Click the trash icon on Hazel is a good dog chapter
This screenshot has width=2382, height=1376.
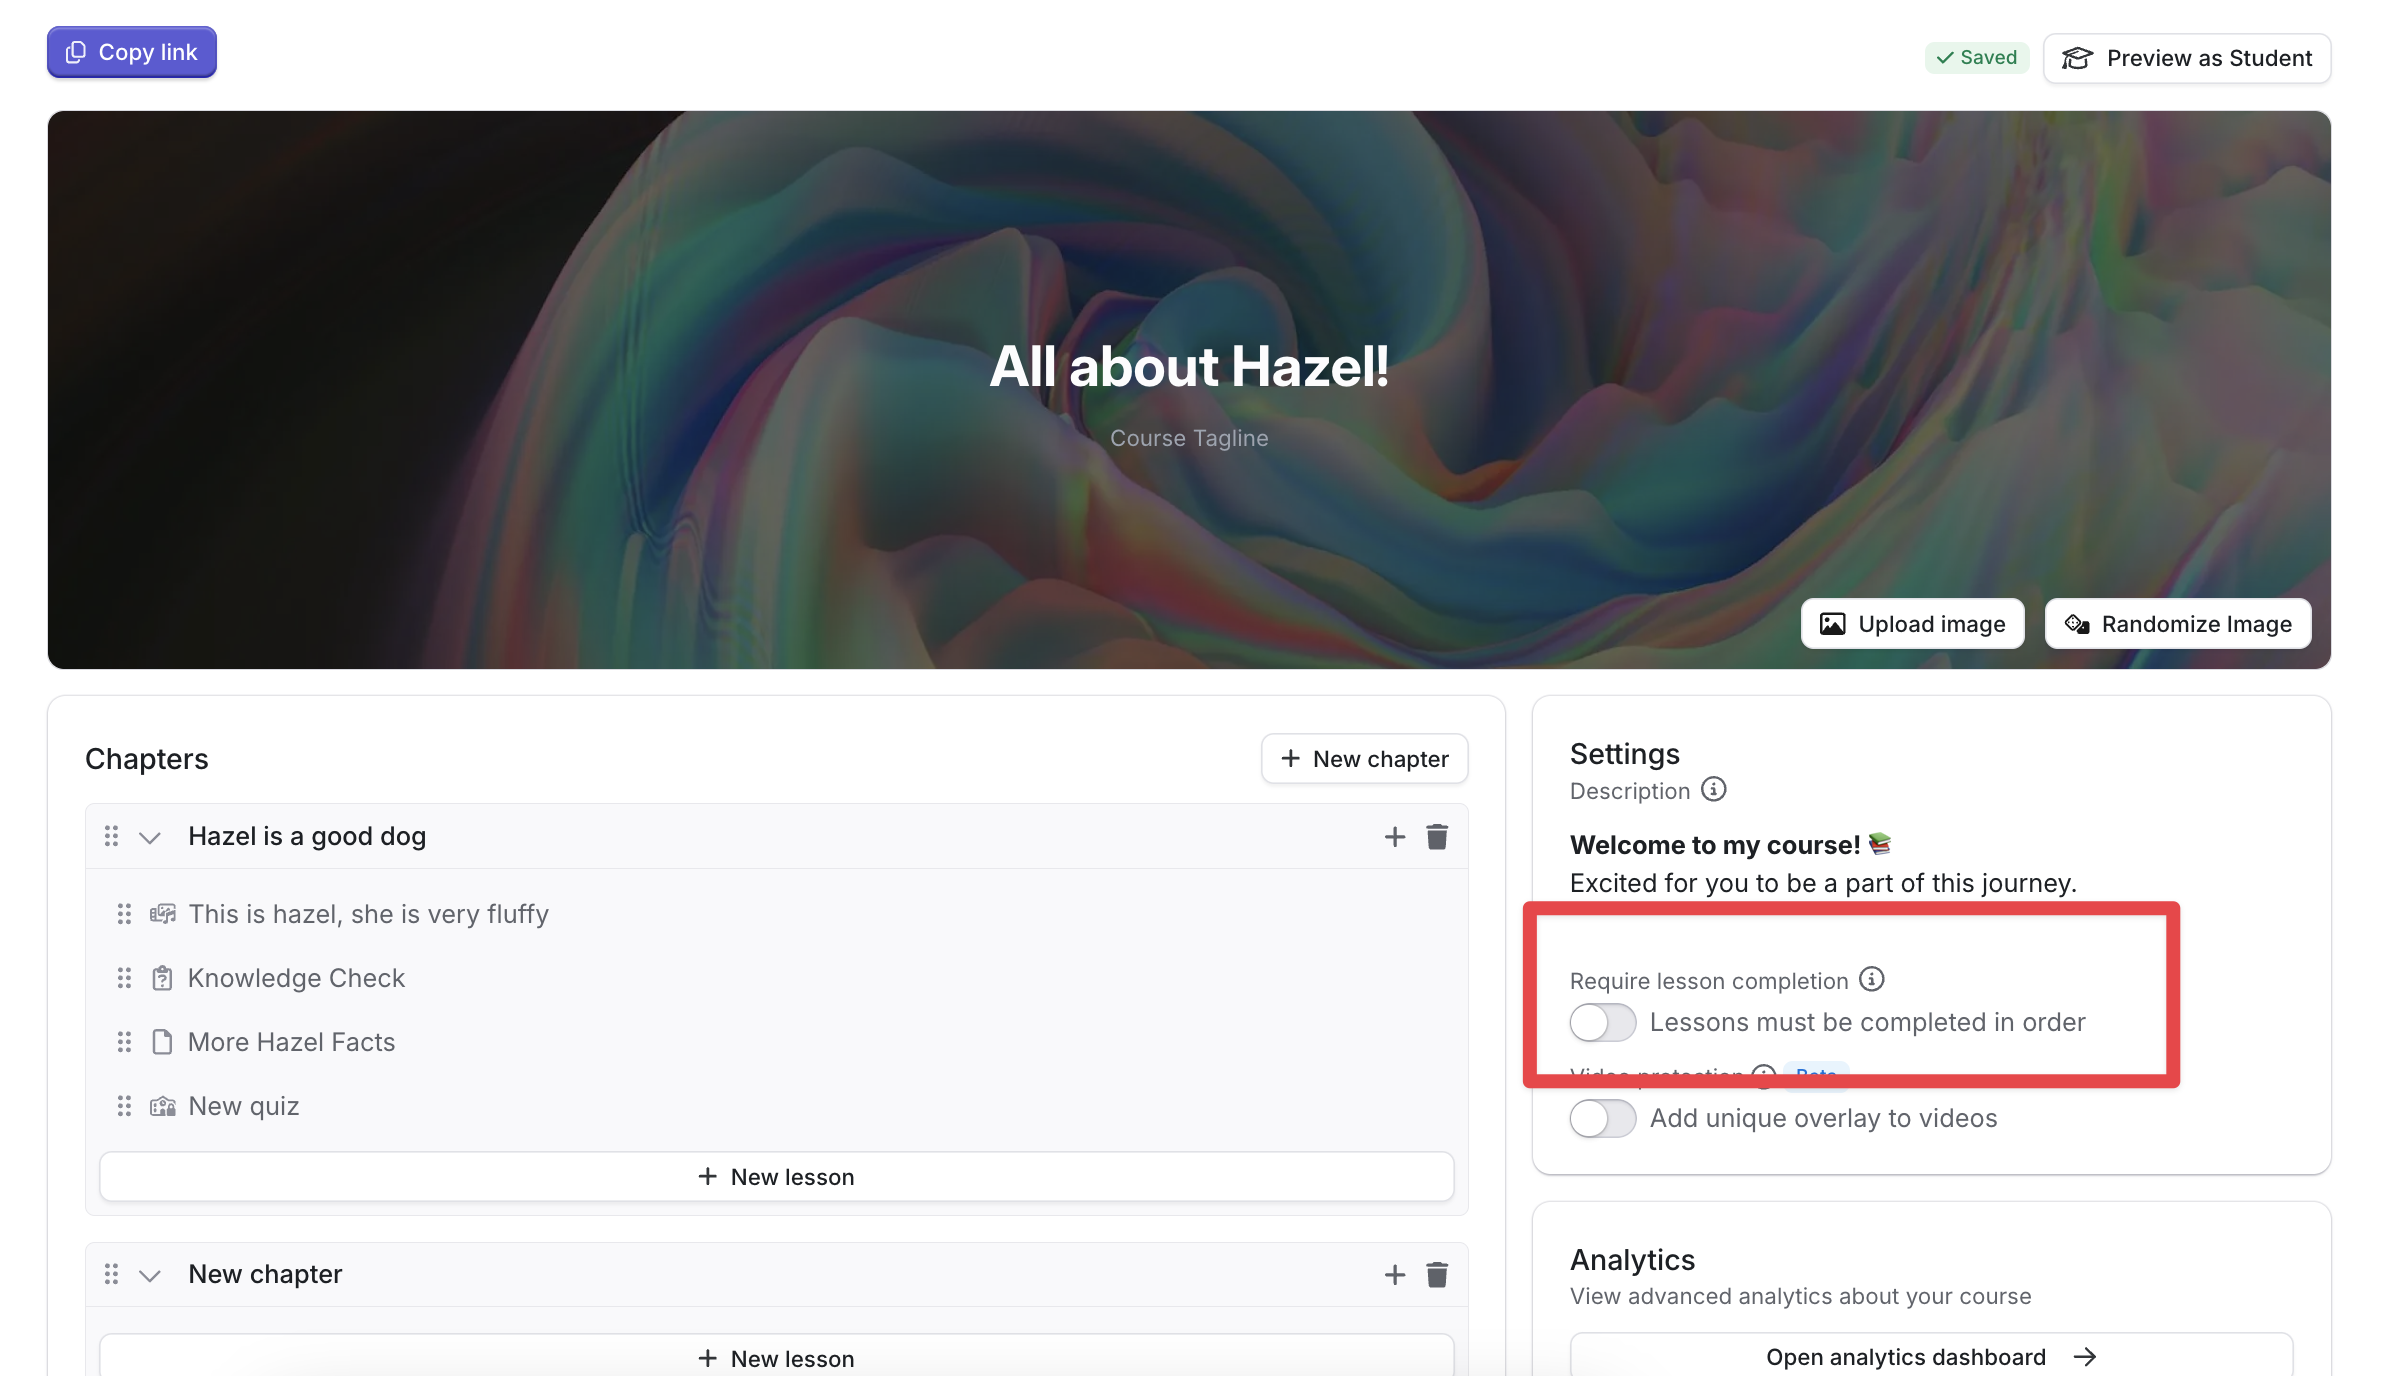(1437, 836)
